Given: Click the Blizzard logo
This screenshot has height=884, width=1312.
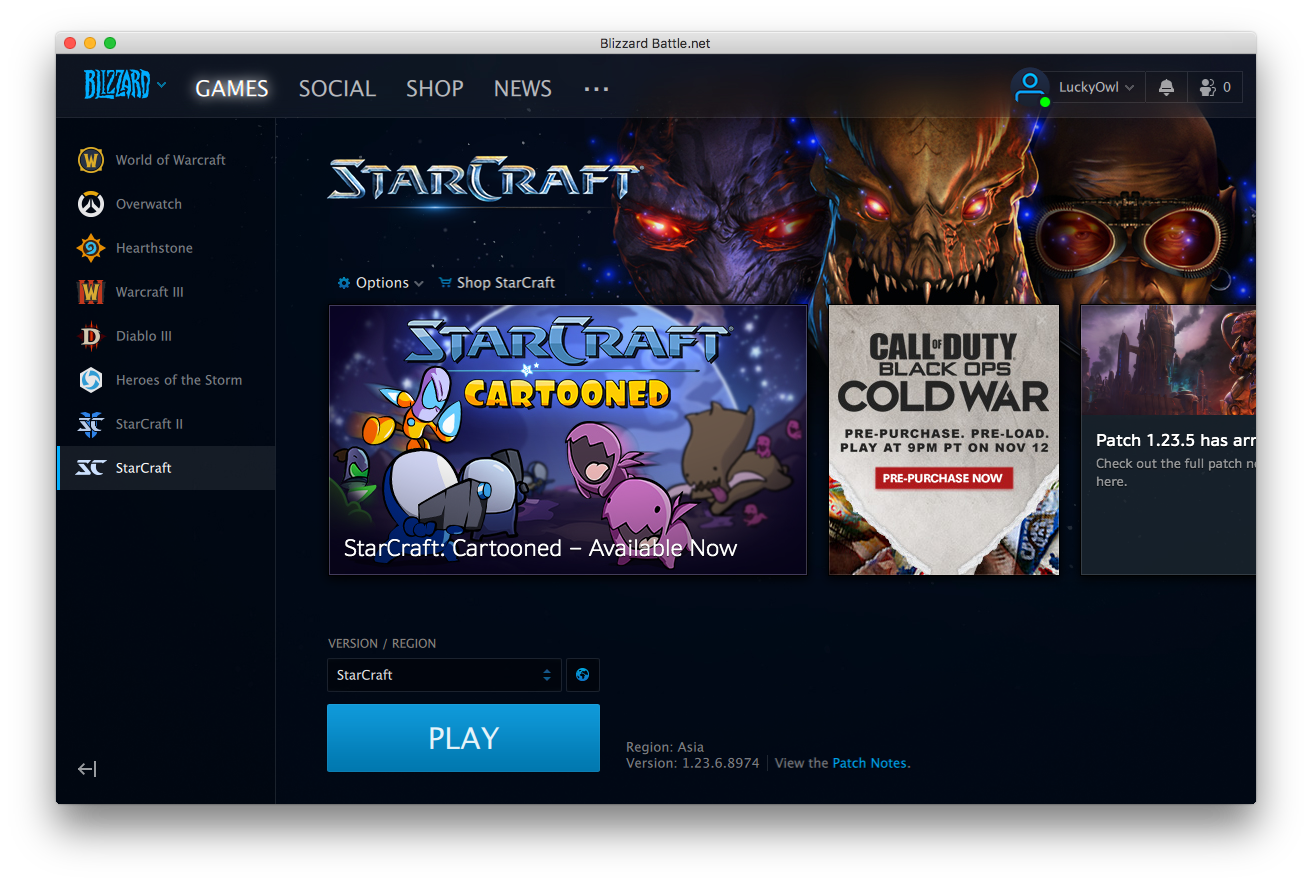Looking at the screenshot, I should pos(117,85).
